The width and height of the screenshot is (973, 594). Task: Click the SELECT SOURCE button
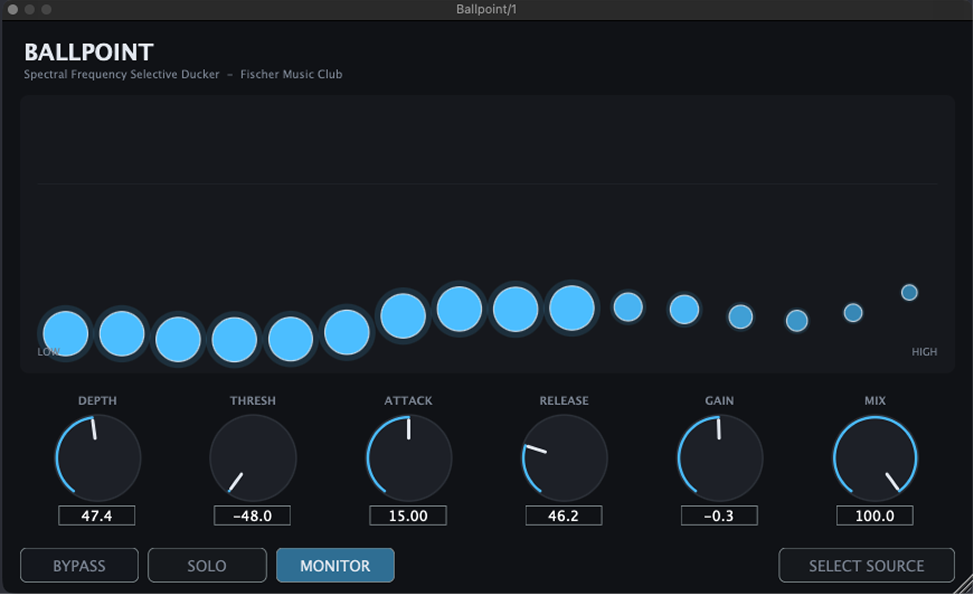(x=866, y=565)
